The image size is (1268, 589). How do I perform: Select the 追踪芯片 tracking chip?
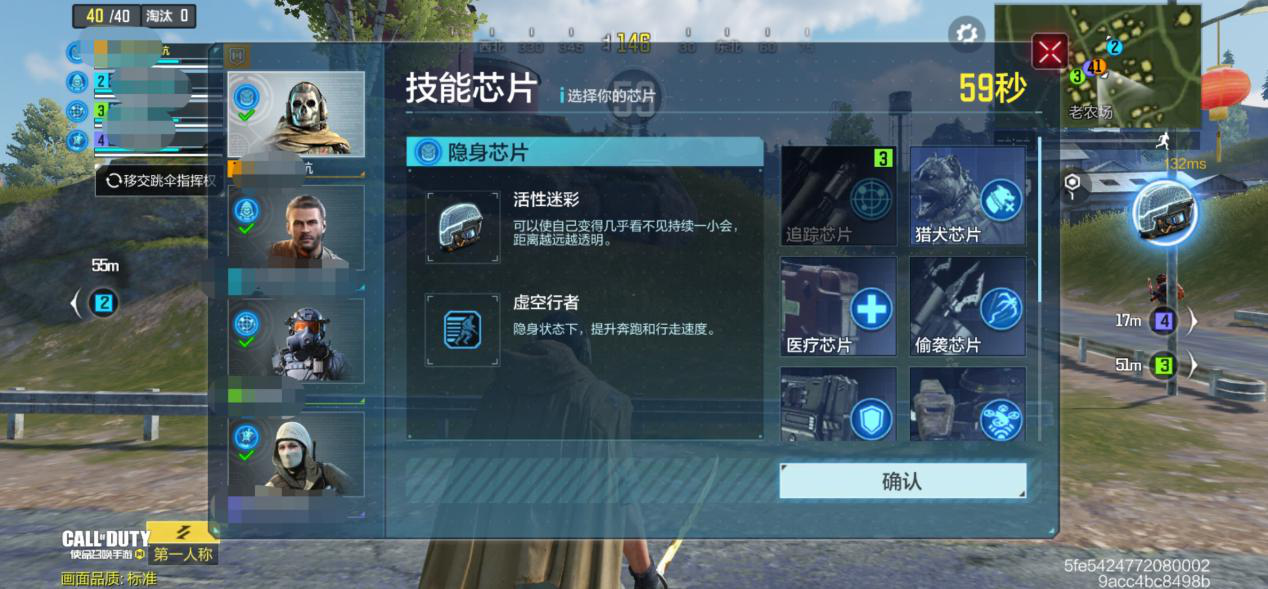(838, 196)
